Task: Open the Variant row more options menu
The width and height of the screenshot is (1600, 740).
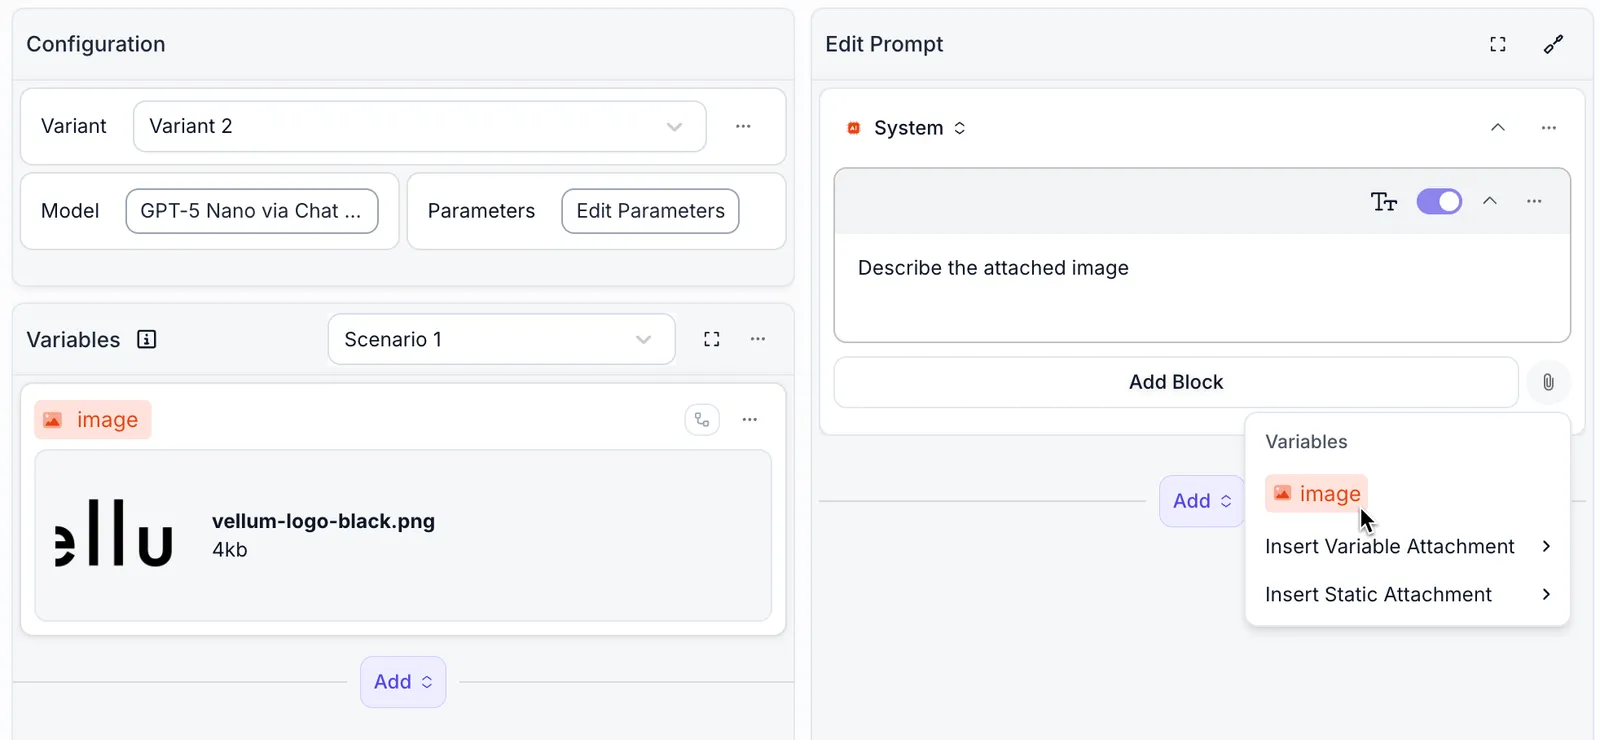Action: coord(743,126)
